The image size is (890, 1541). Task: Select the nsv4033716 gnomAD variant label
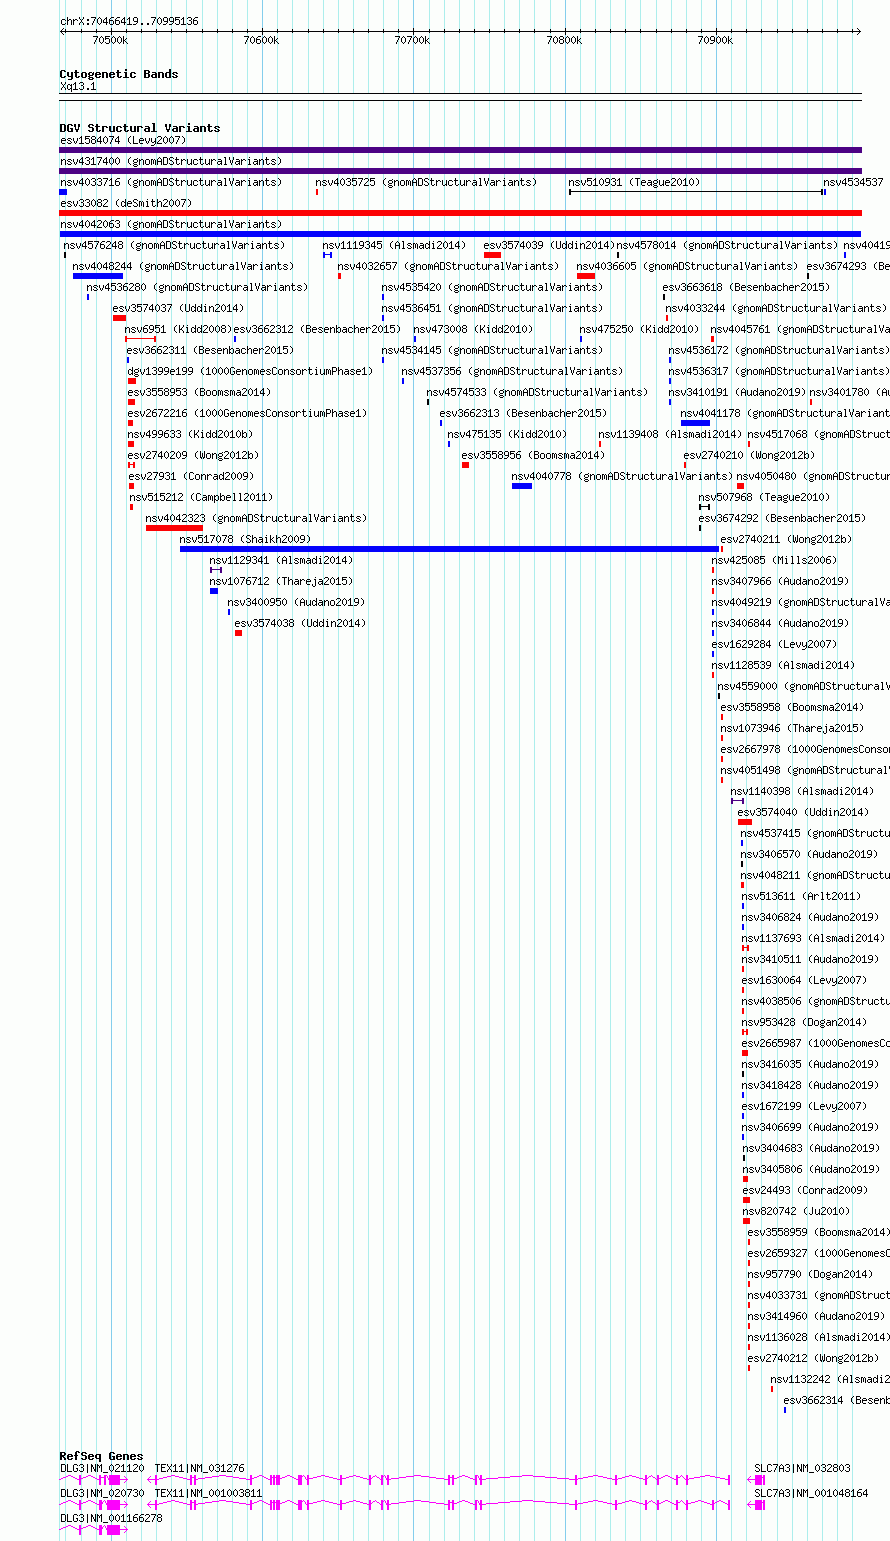171,182
